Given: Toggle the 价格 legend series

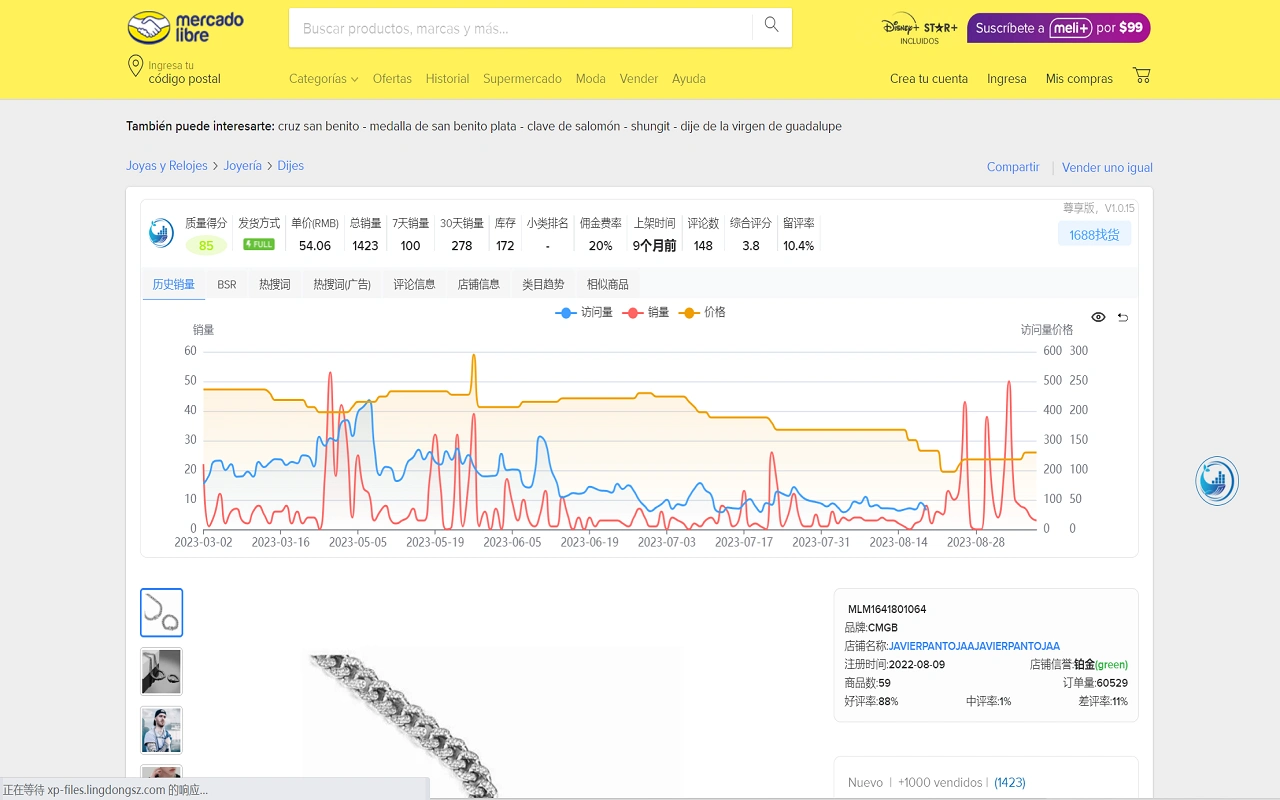Looking at the screenshot, I should (703, 312).
